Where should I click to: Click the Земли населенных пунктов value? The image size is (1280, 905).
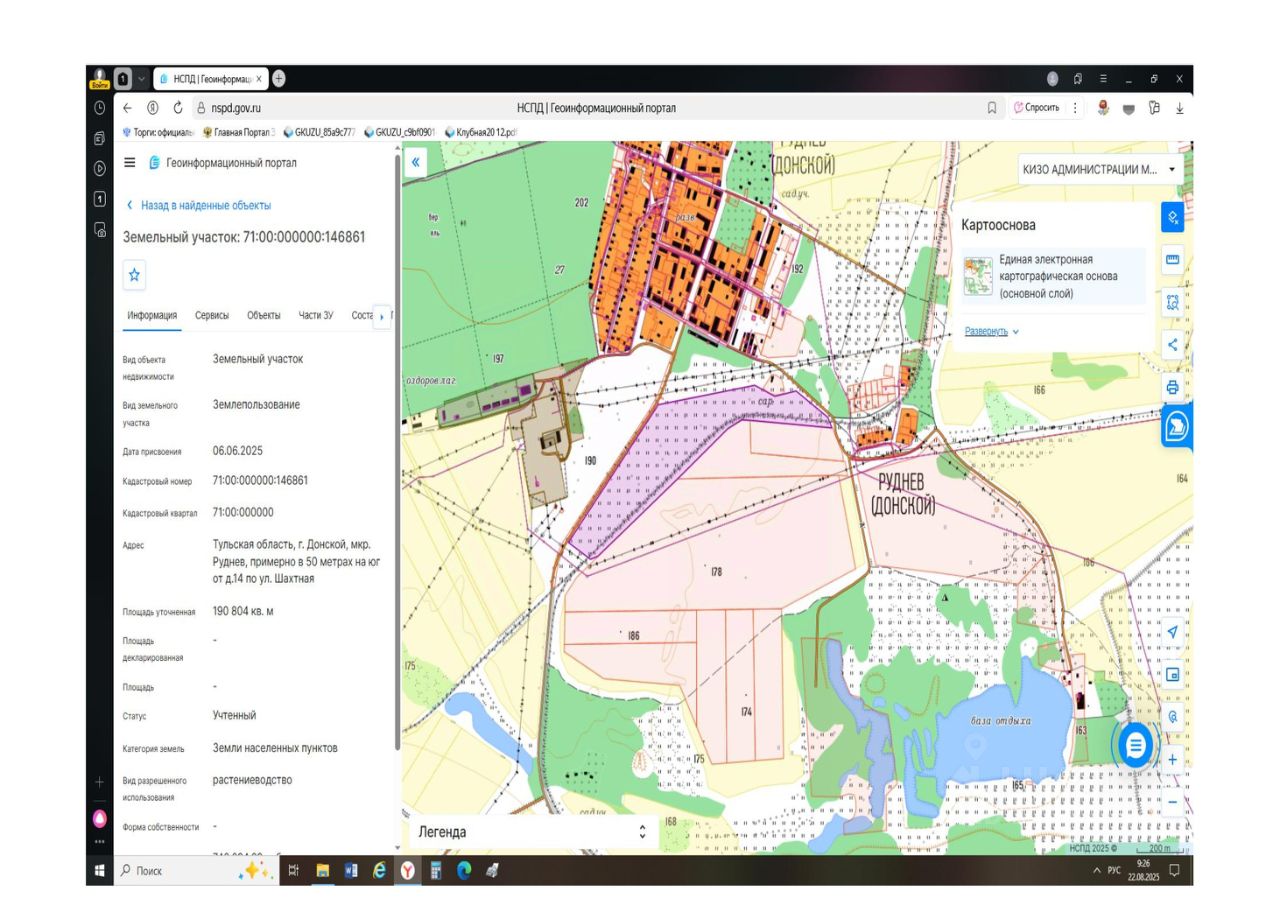click(275, 748)
